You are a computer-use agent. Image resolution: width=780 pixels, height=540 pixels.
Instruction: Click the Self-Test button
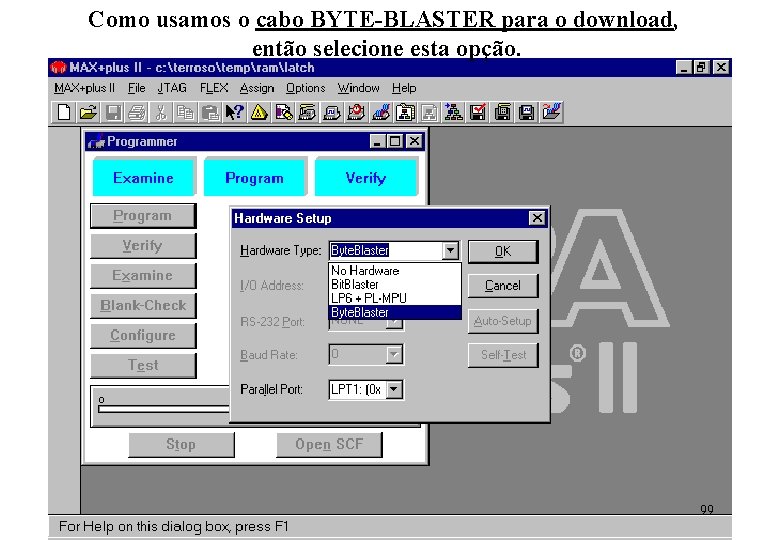click(503, 355)
